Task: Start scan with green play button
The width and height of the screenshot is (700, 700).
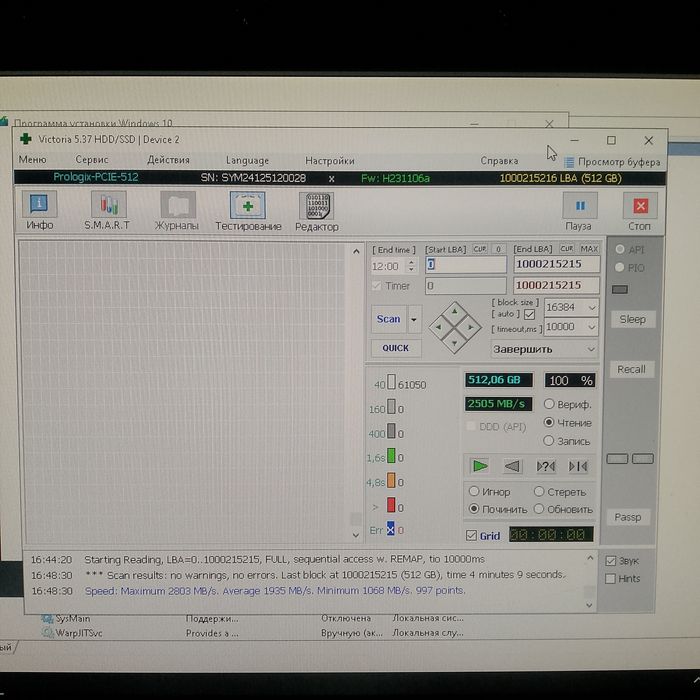Action: [x=480, y=466]
